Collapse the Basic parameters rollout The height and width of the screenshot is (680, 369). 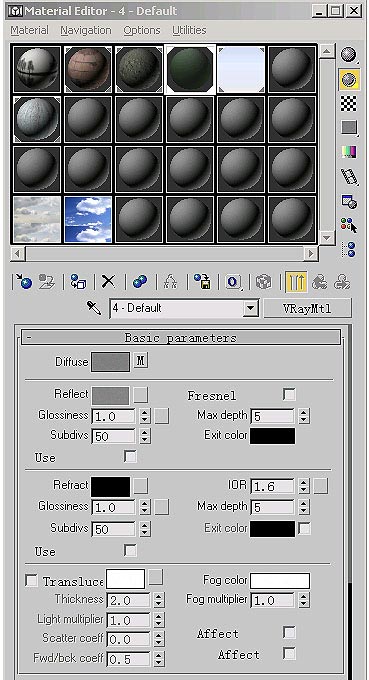[x=181, y=337]
